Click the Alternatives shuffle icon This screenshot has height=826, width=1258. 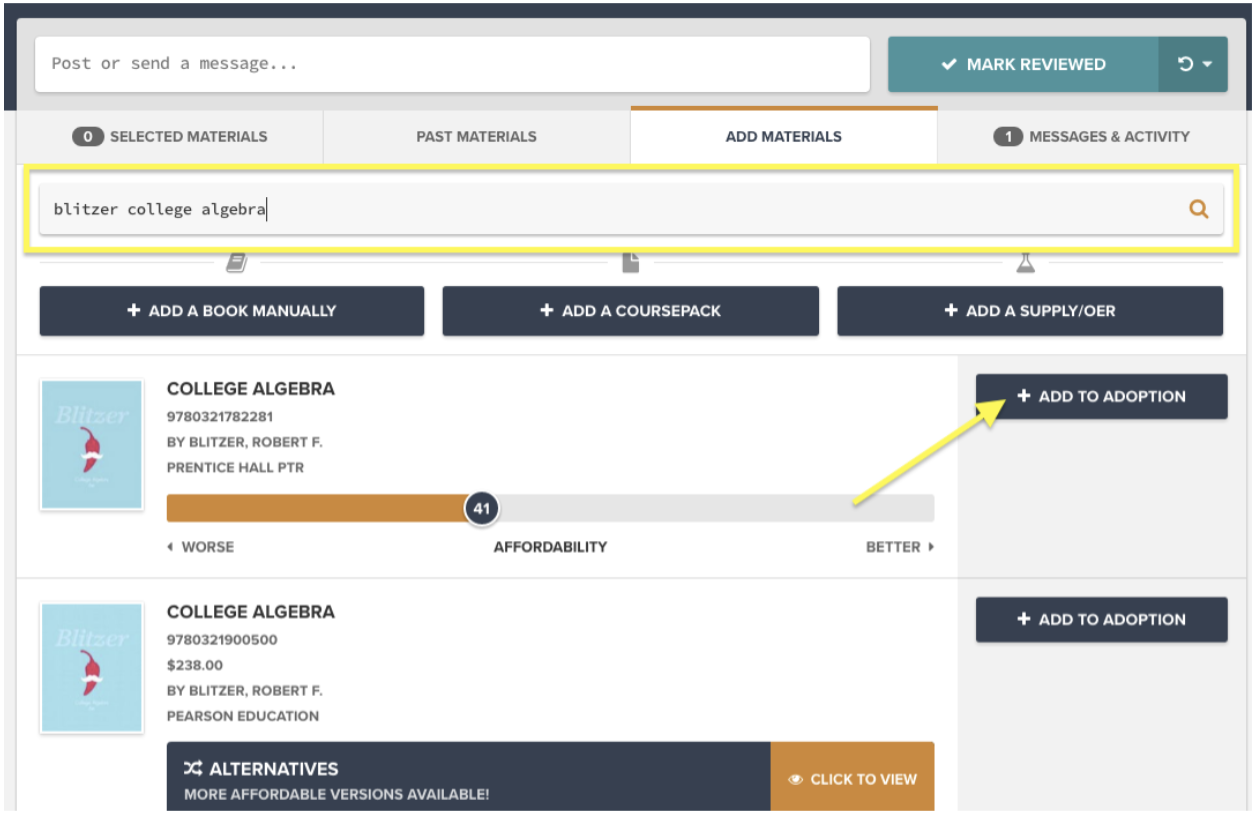pos(193,769)
